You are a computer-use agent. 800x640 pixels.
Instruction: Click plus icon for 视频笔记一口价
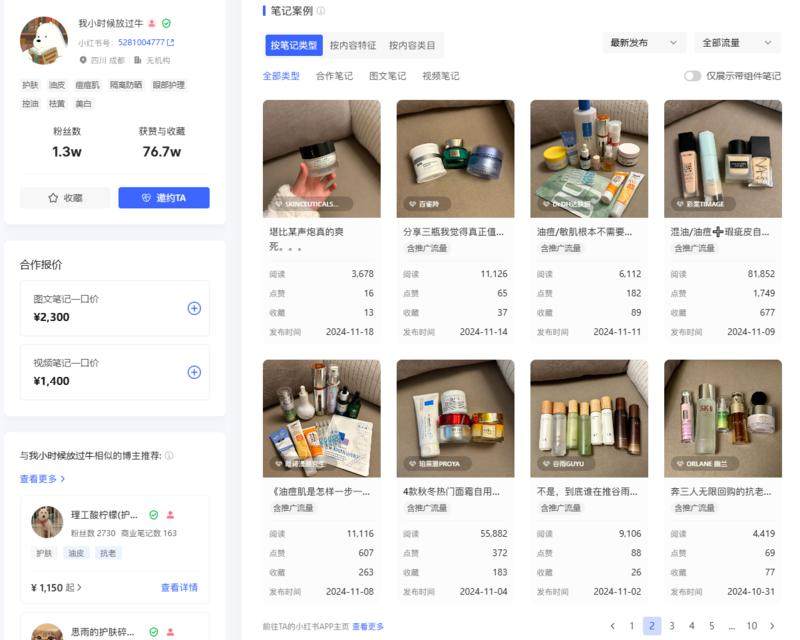tap(194, 372)
